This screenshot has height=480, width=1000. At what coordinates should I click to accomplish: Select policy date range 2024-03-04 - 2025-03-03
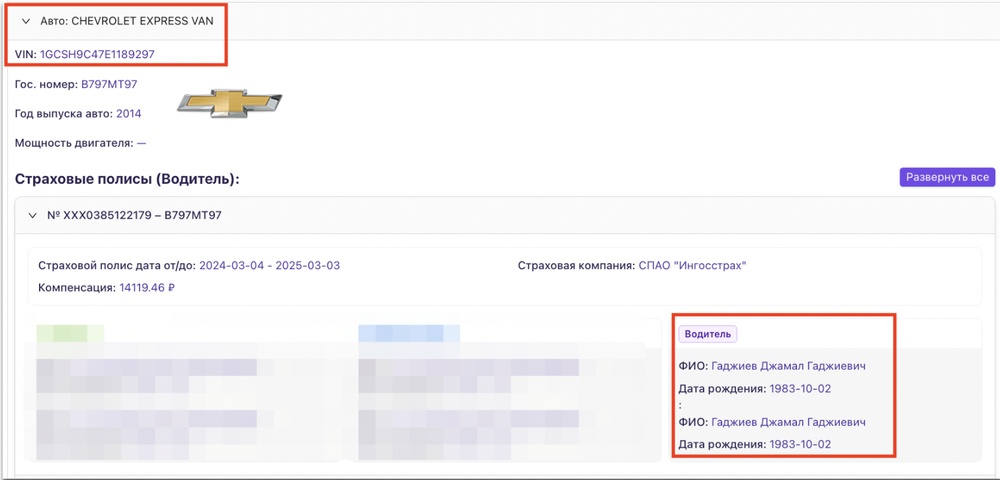pyautogui.click(x=269, y=265)
